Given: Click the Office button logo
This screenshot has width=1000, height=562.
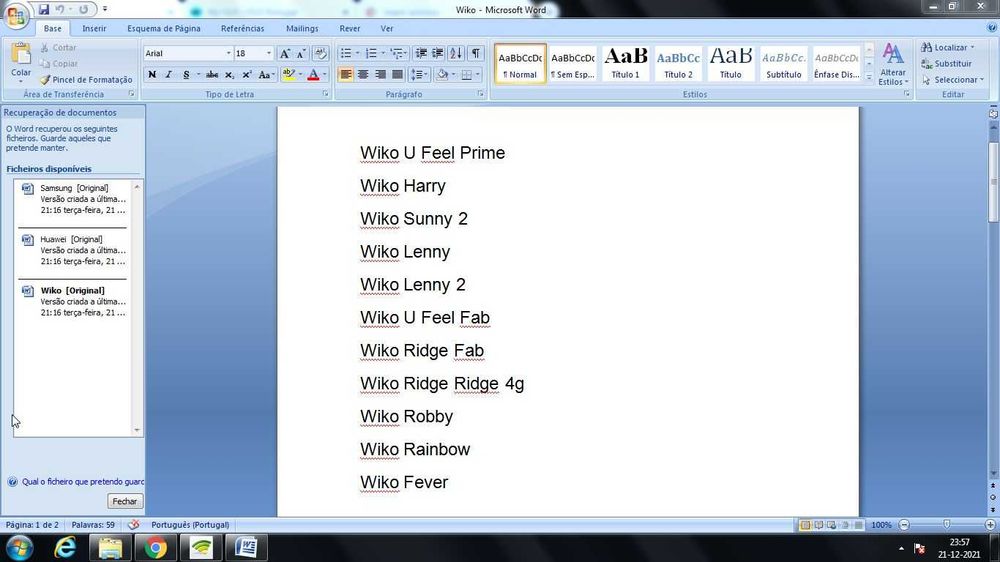Looking at the screenshot, I should click(x=16, y=16).
